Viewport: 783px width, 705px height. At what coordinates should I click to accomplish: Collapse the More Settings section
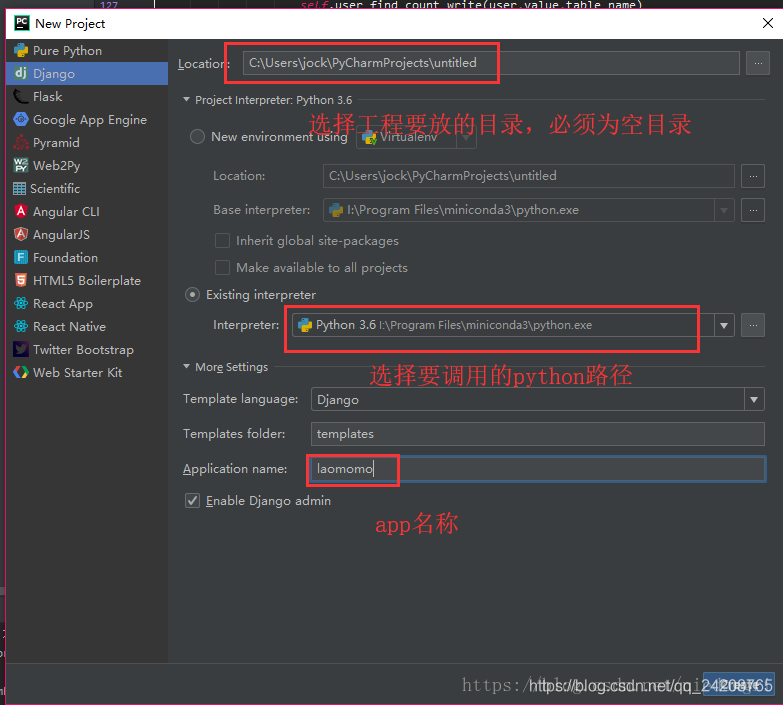[x=186, y=366]
